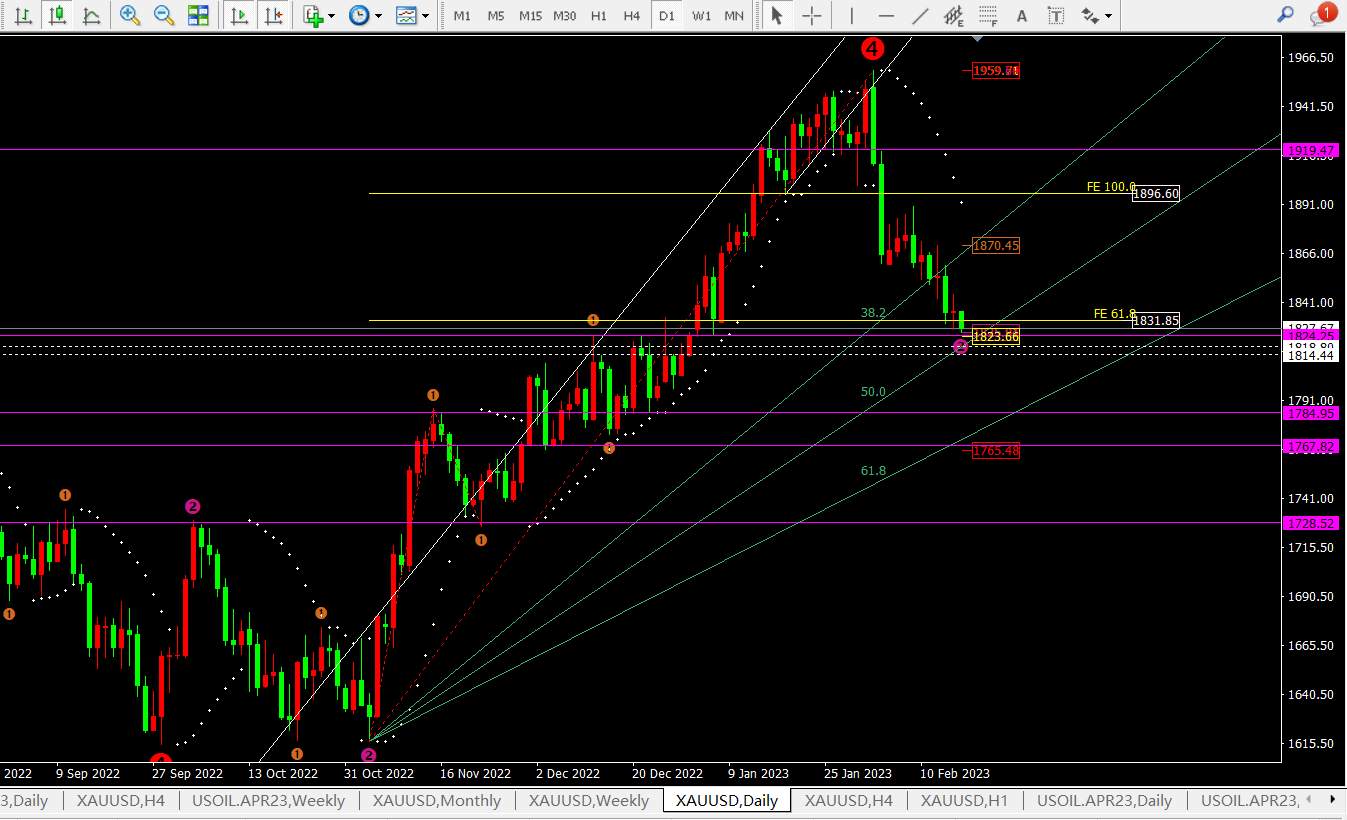Activate the standard cursor arrow tool
Viewport: 1347px width, 820px height.
[777, 15]
